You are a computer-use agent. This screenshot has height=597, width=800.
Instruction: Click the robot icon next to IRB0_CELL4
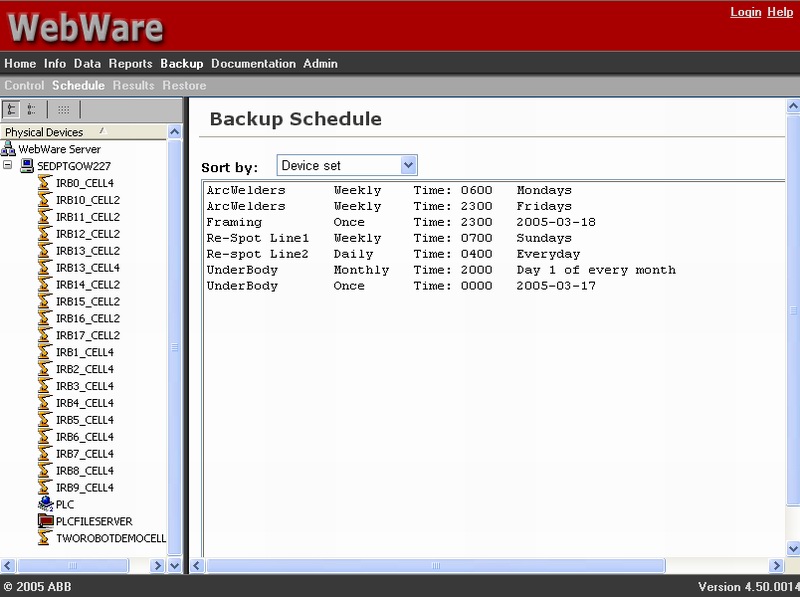click(44, 183)
